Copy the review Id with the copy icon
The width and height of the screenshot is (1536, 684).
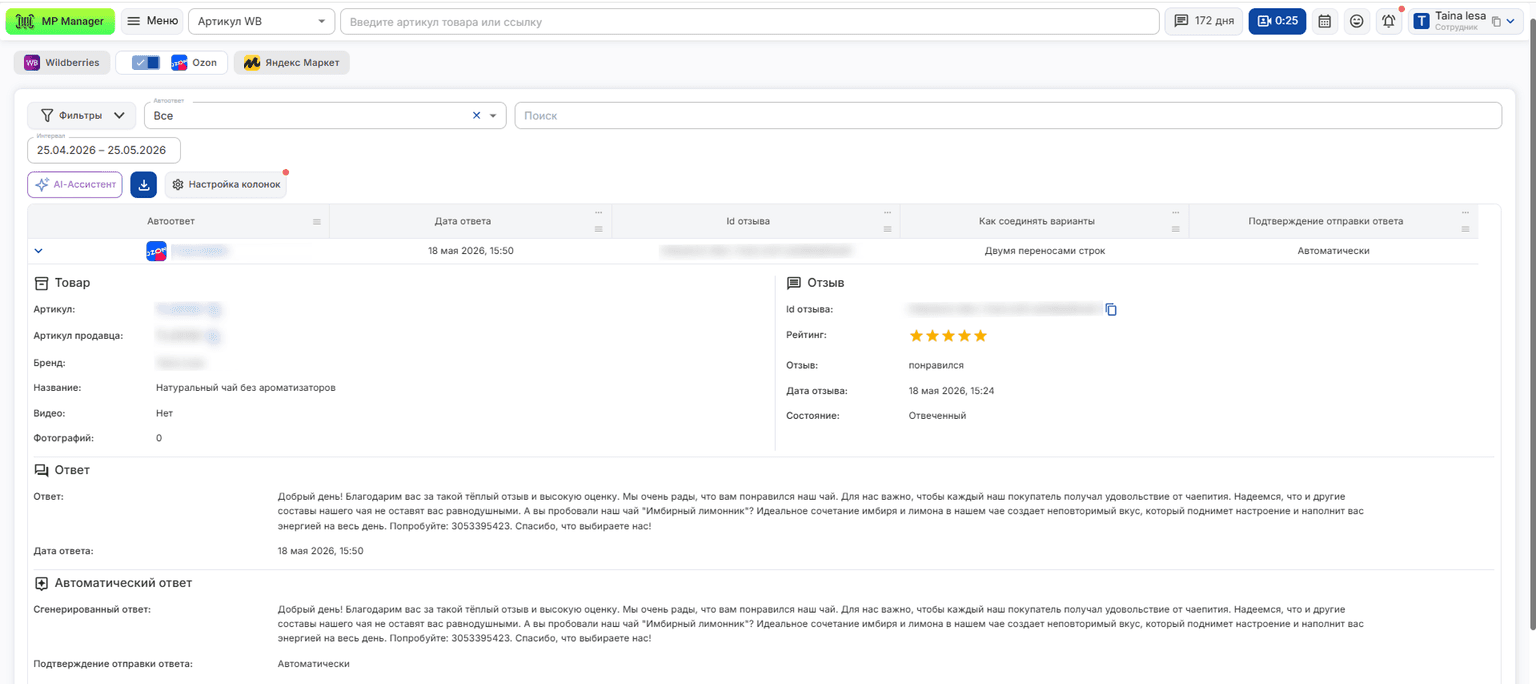click(1110, 310)
